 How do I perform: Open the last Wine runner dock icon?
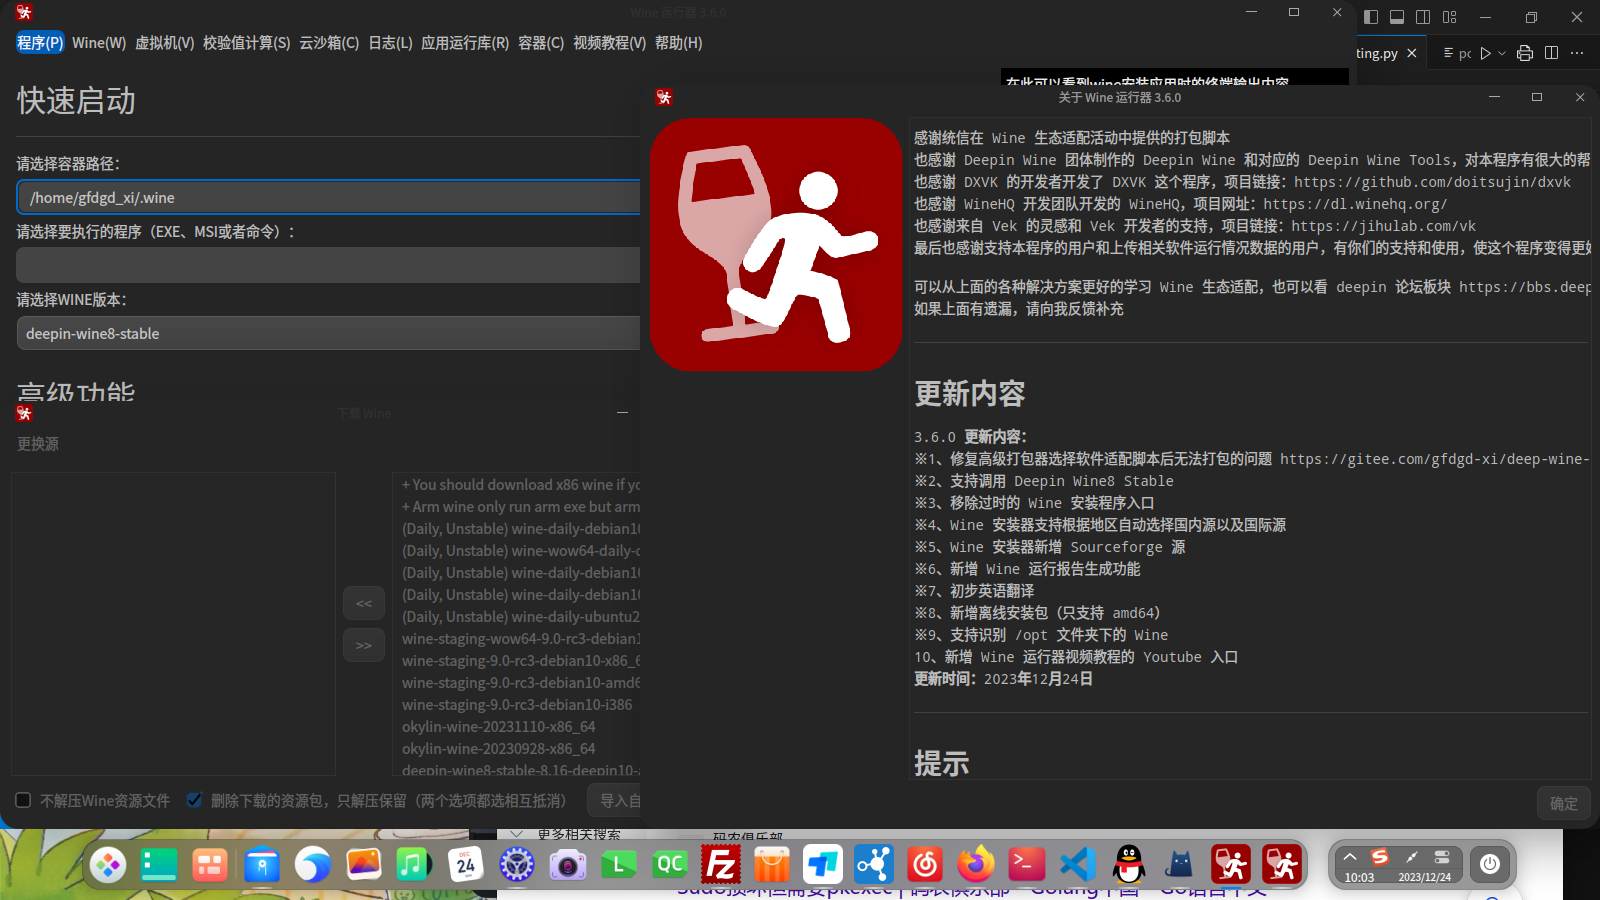1282,864
